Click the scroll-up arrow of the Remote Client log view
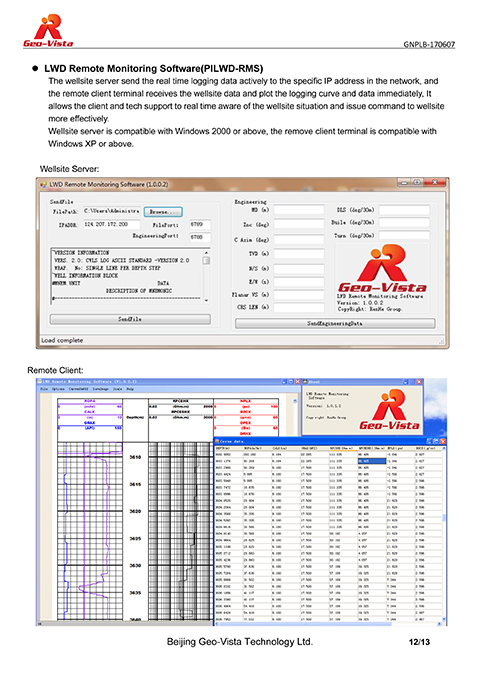 coord(295,401)
